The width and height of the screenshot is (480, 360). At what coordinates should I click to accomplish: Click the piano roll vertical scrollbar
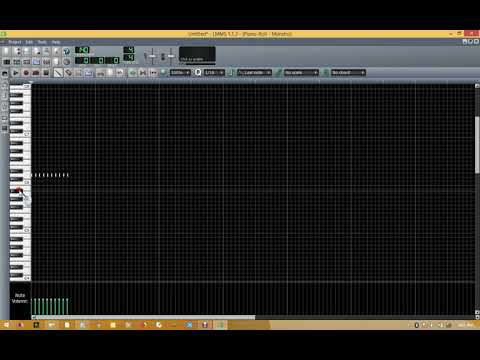coord(477,145)
